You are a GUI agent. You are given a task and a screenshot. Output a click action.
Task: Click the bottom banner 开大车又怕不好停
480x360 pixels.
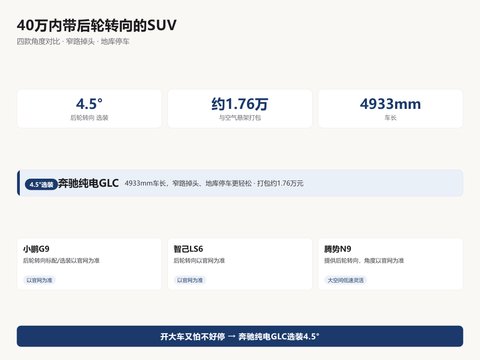[x=240, y=336]
